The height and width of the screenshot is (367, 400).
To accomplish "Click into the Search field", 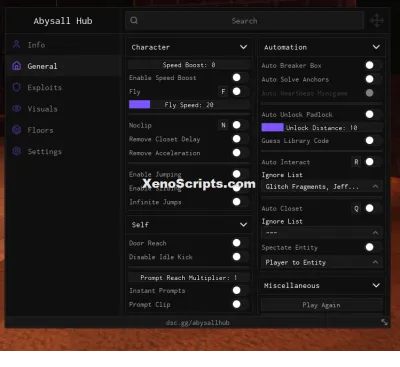I will (x=244, y=21).
